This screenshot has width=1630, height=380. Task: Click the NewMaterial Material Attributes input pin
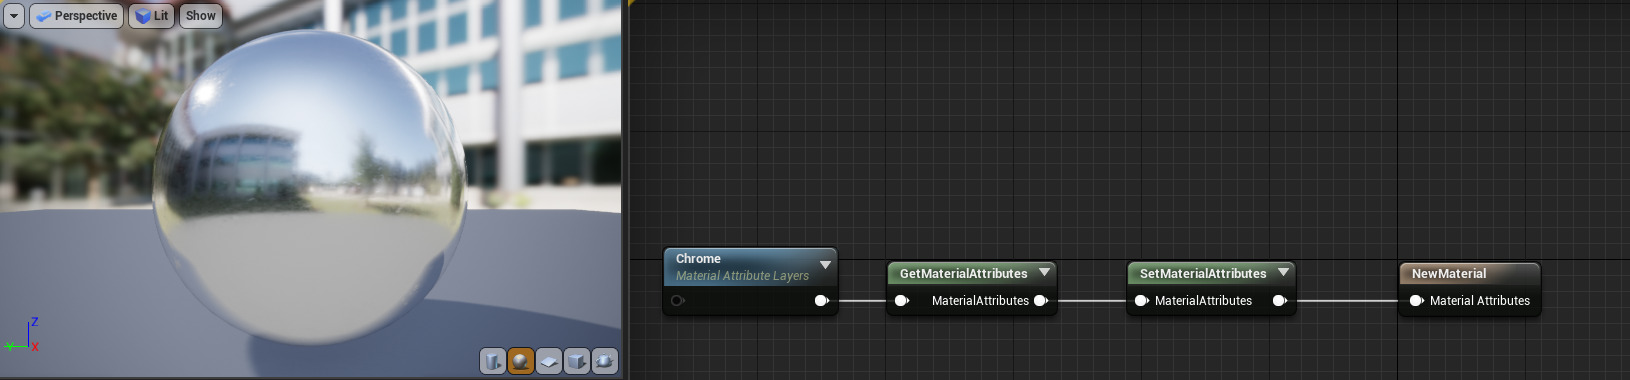1417,300
